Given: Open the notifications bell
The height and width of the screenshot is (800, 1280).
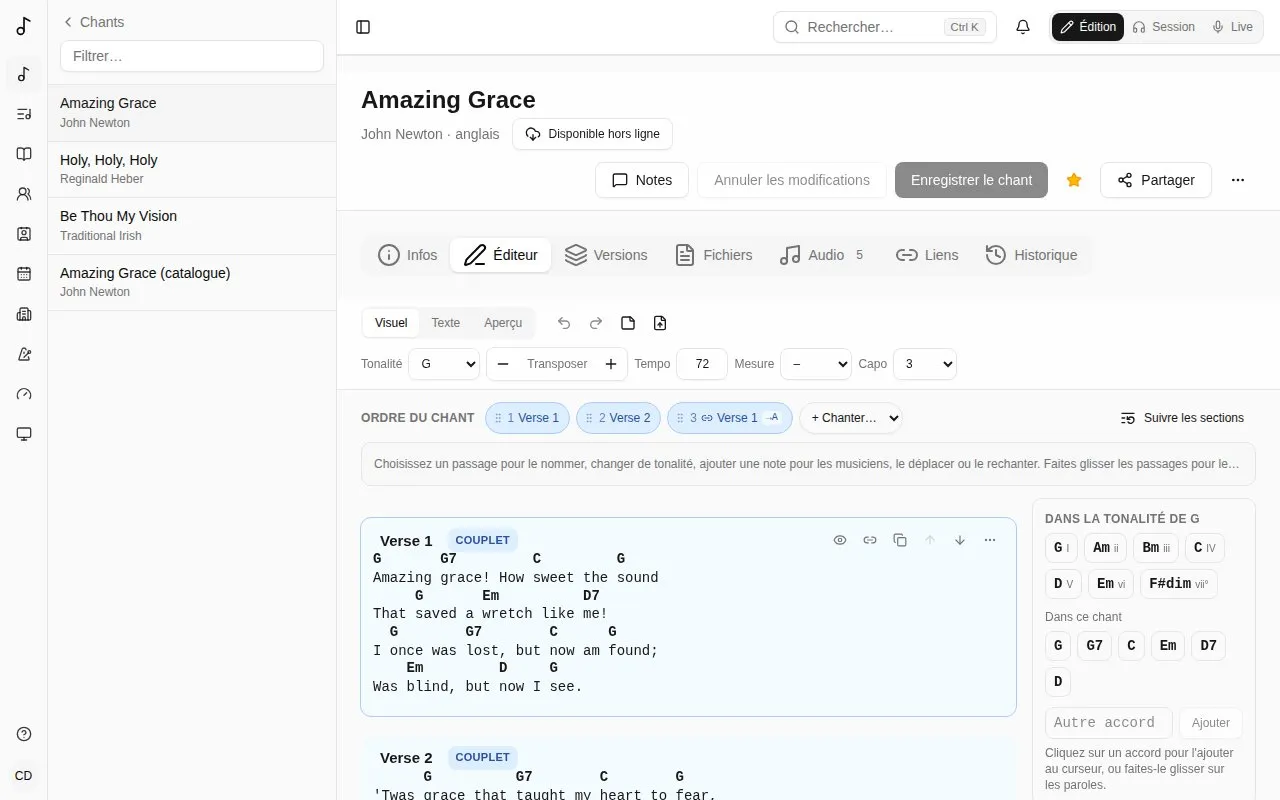Looking at the screenshot, I should 1023,27.
